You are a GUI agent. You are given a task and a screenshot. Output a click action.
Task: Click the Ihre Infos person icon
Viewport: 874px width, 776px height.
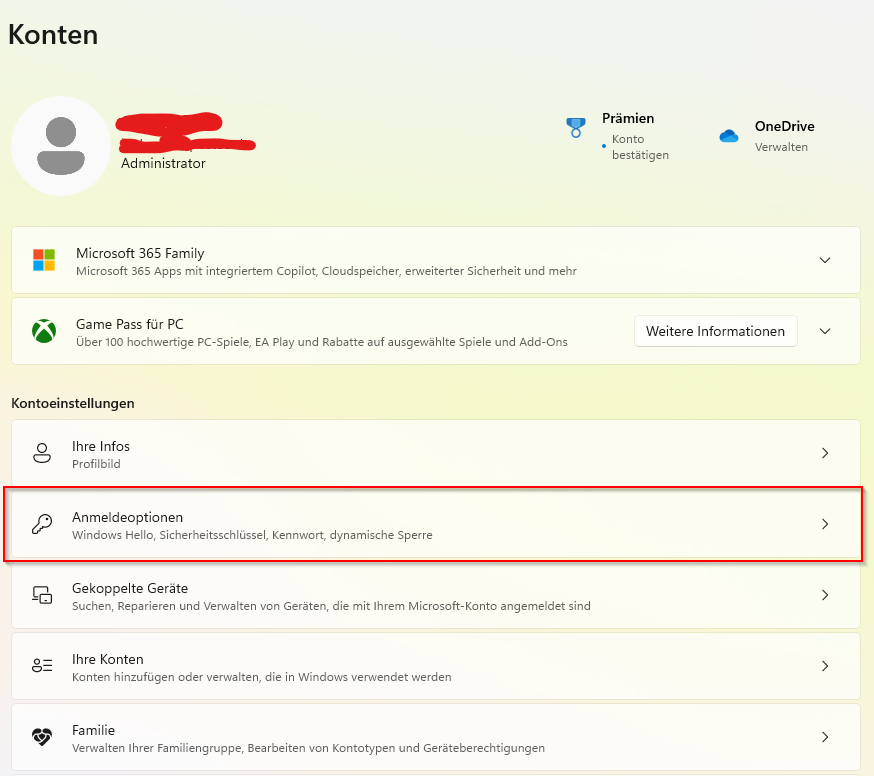[42, 453]
